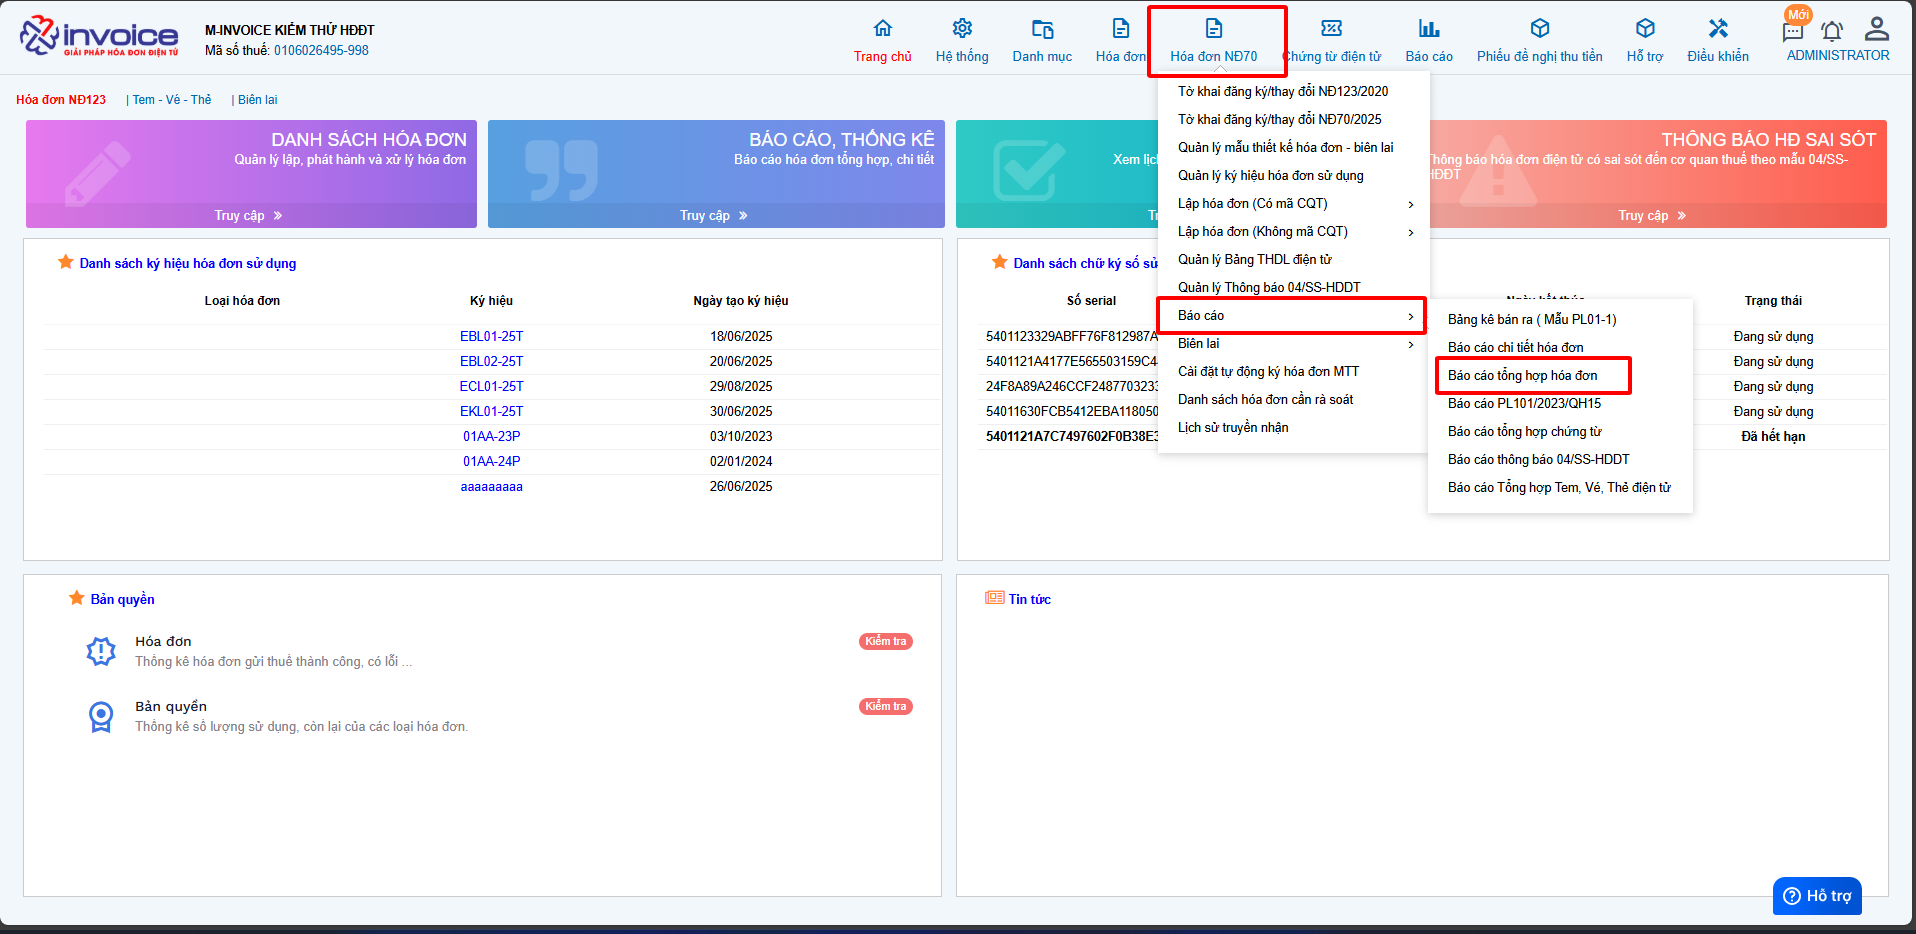Switch to Tem - Vé - Thẻ tab

[172, 100]
